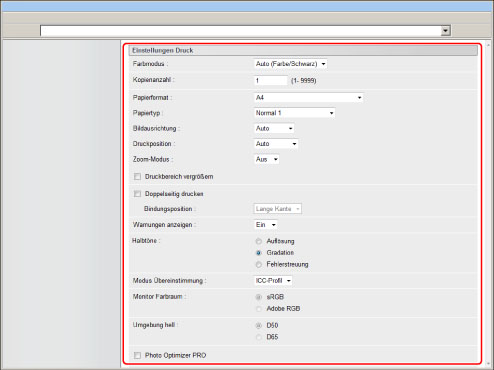Screen dimensions: 494x370
Task: Click the Kopienanzahl input field
Action: [x=270, y=80]
